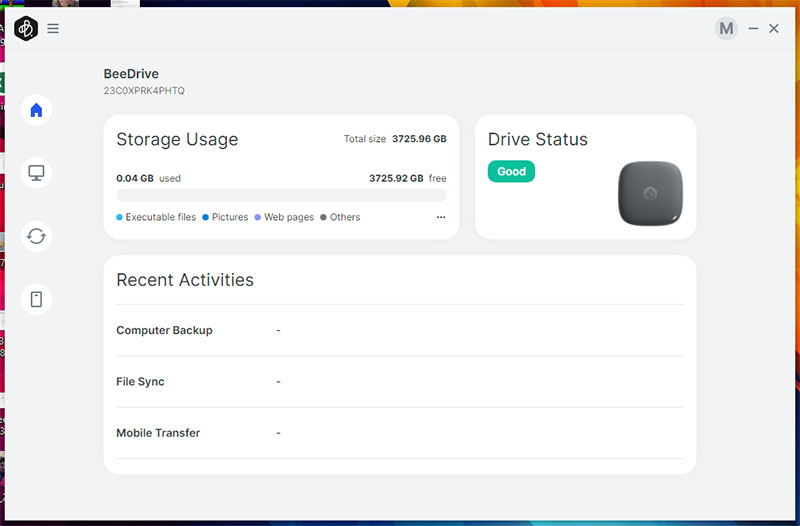Click the storage usage progress bar
The image size is (800, 526).
click(281, 196)
